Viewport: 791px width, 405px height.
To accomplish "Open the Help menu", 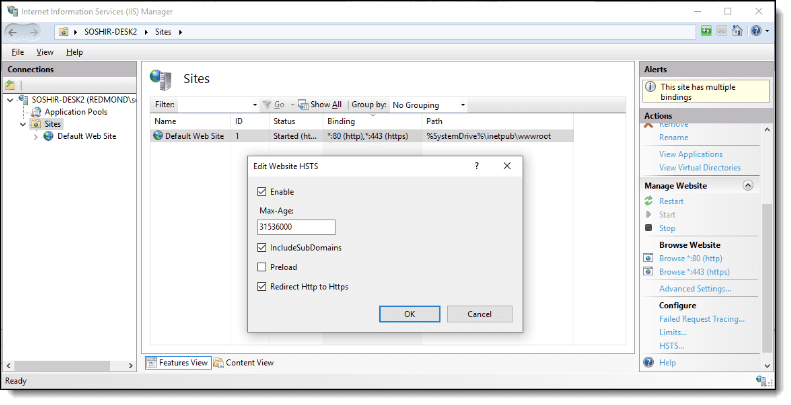I will coord(74,52).
